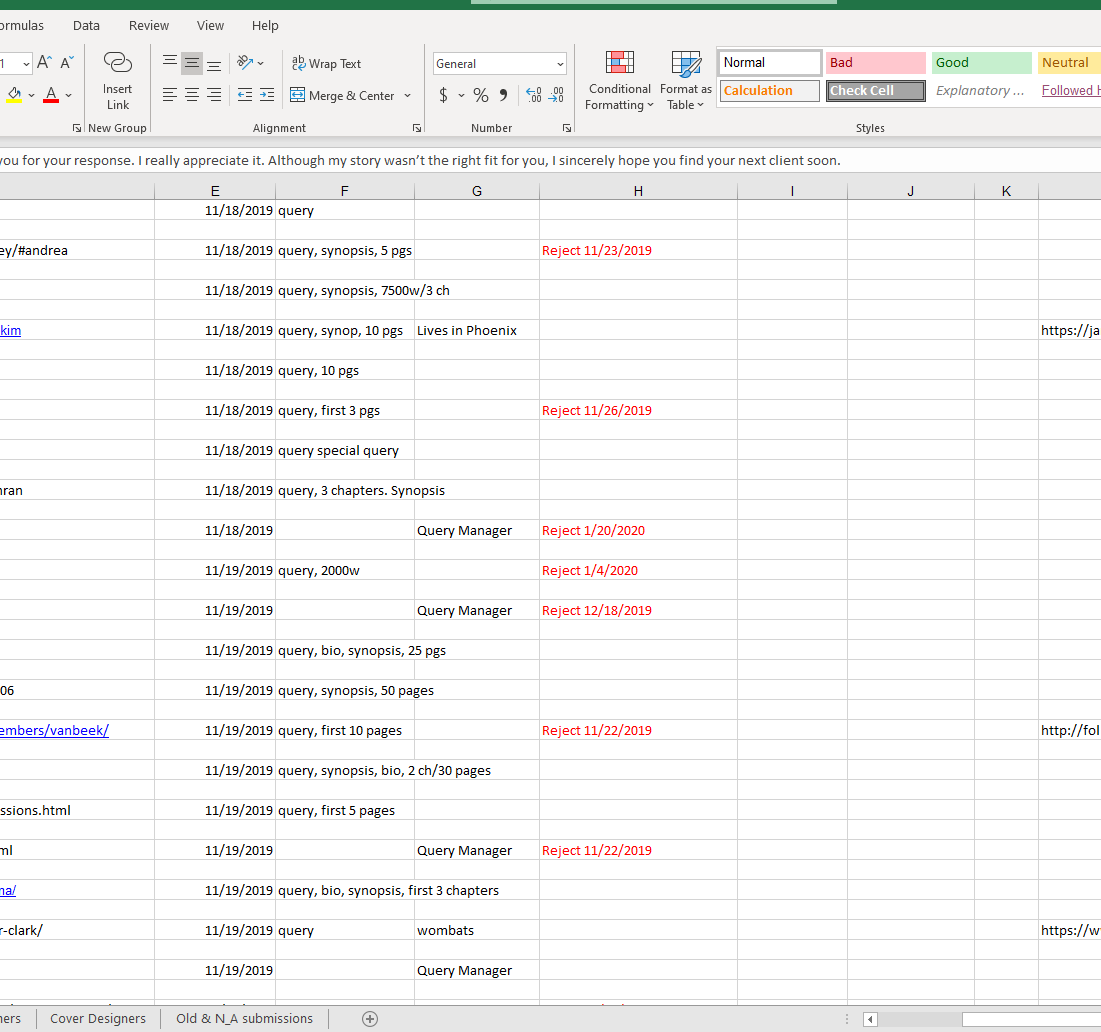1101x1032 pixels.
Task: Open the View ribbon tab
Action: pyautogui.click(x=211, y=25)
